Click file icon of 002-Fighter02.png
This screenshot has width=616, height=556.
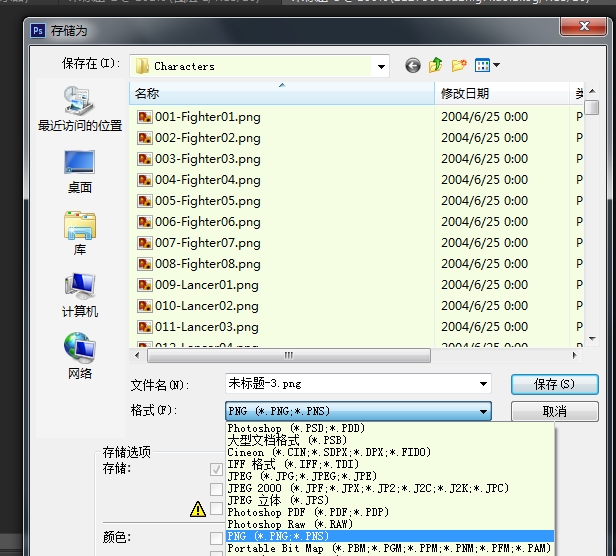(145, 138)
